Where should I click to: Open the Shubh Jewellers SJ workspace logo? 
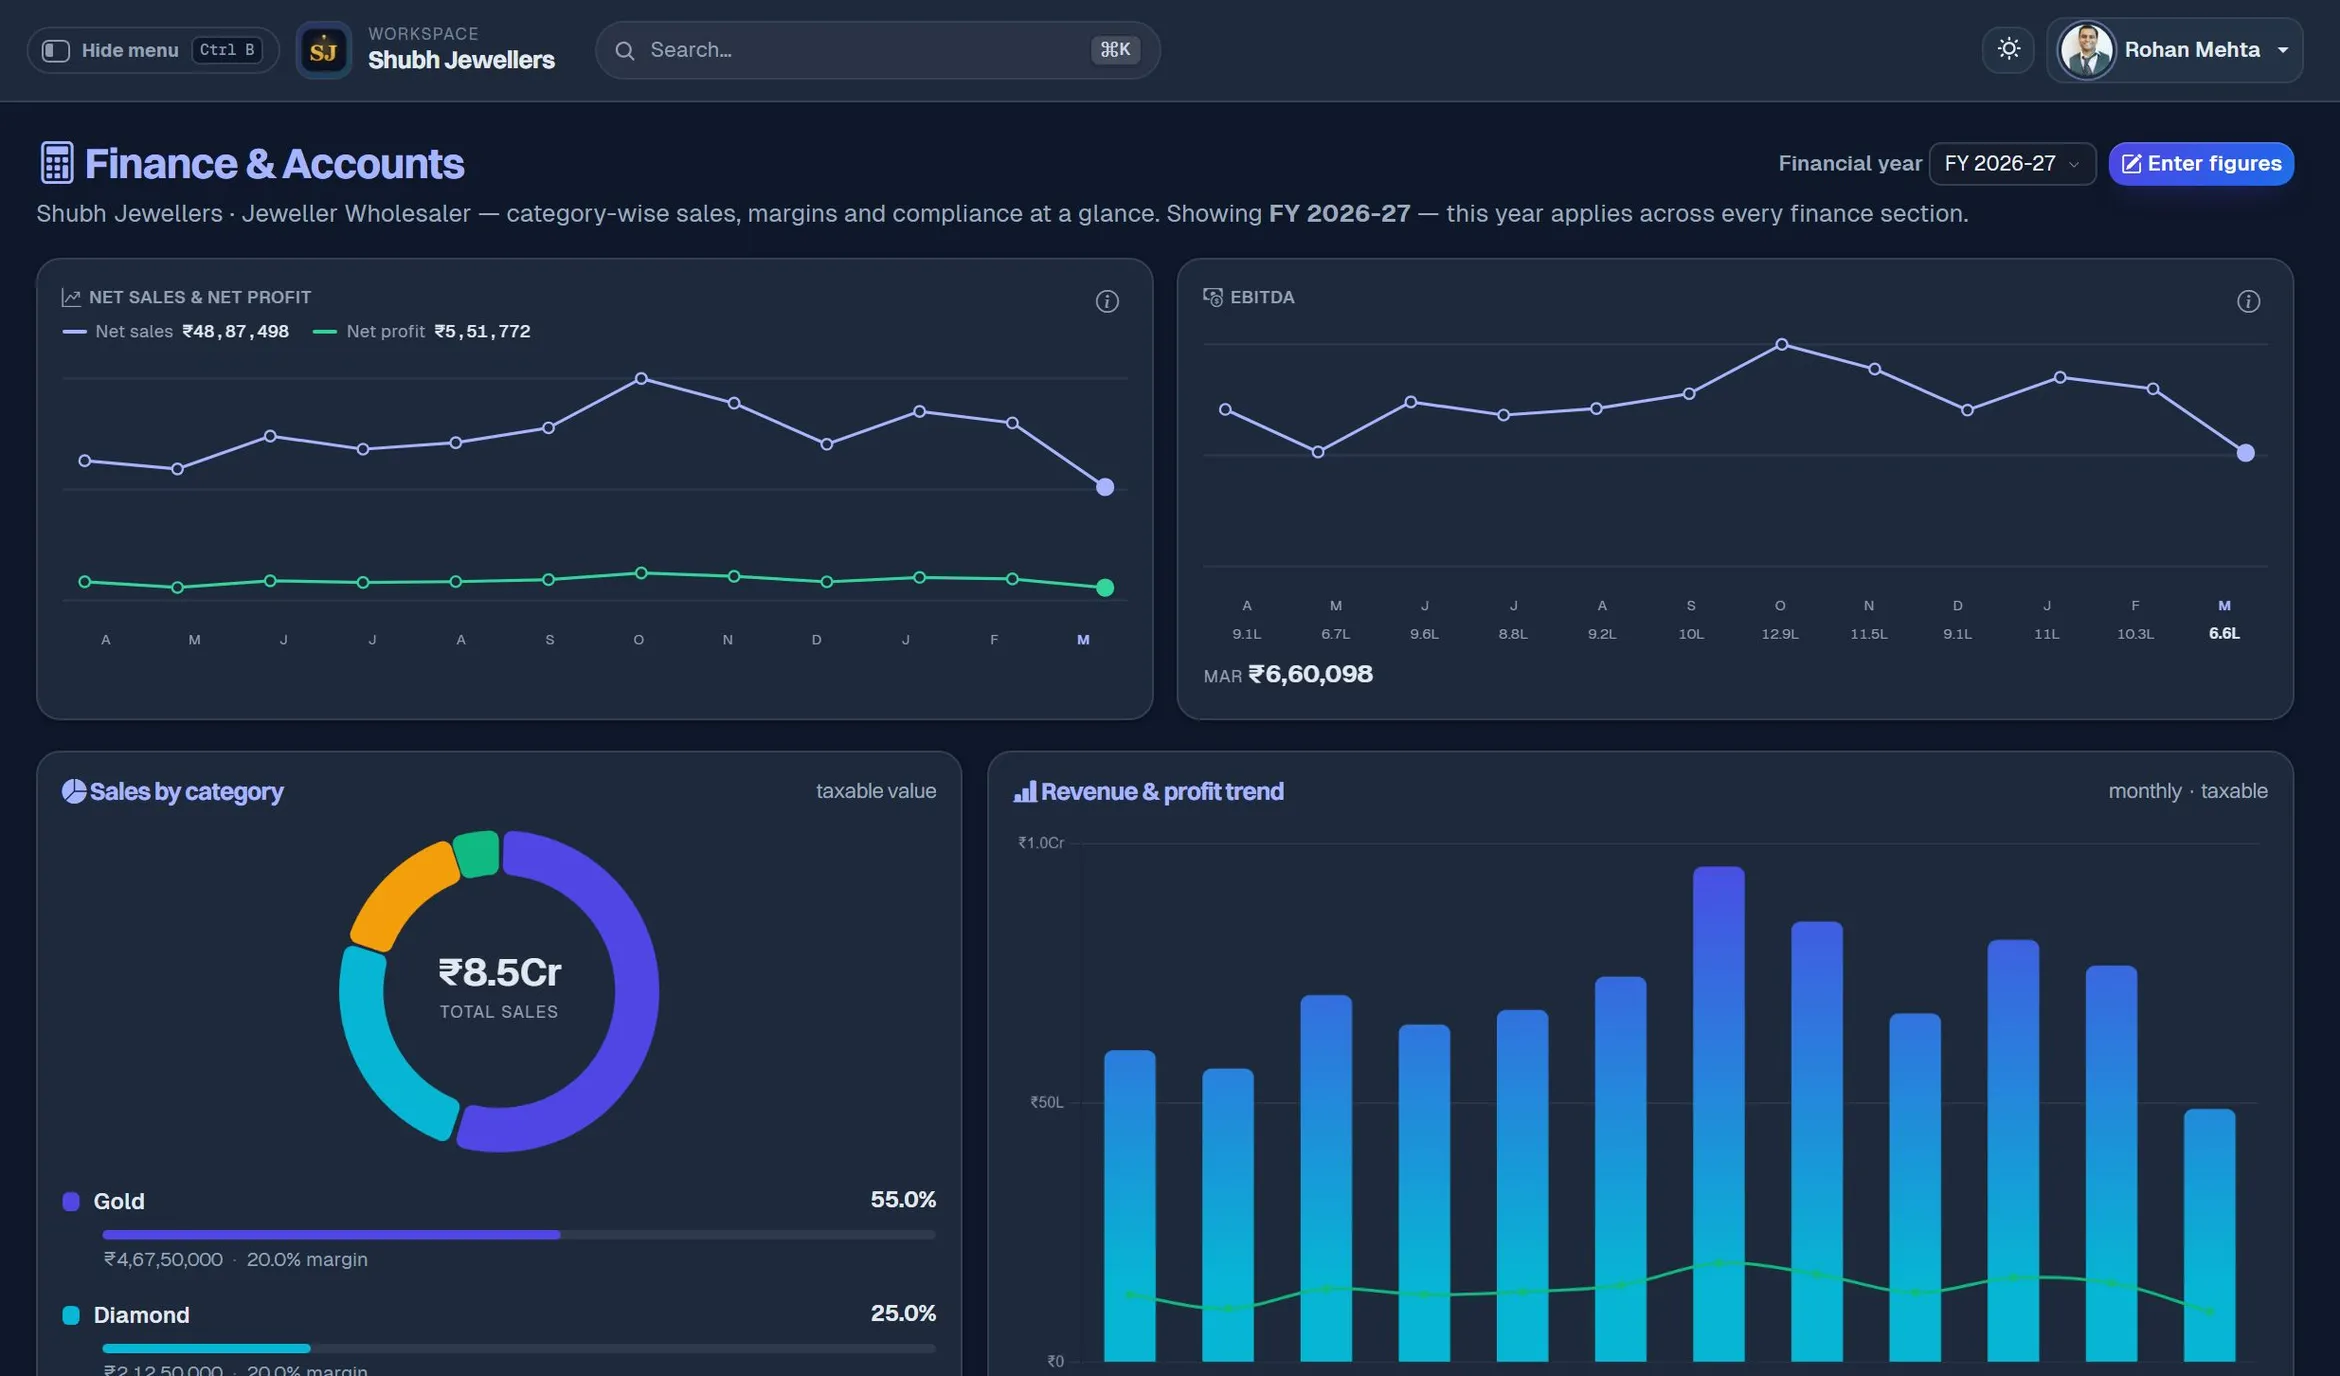[x=323, y=50]
